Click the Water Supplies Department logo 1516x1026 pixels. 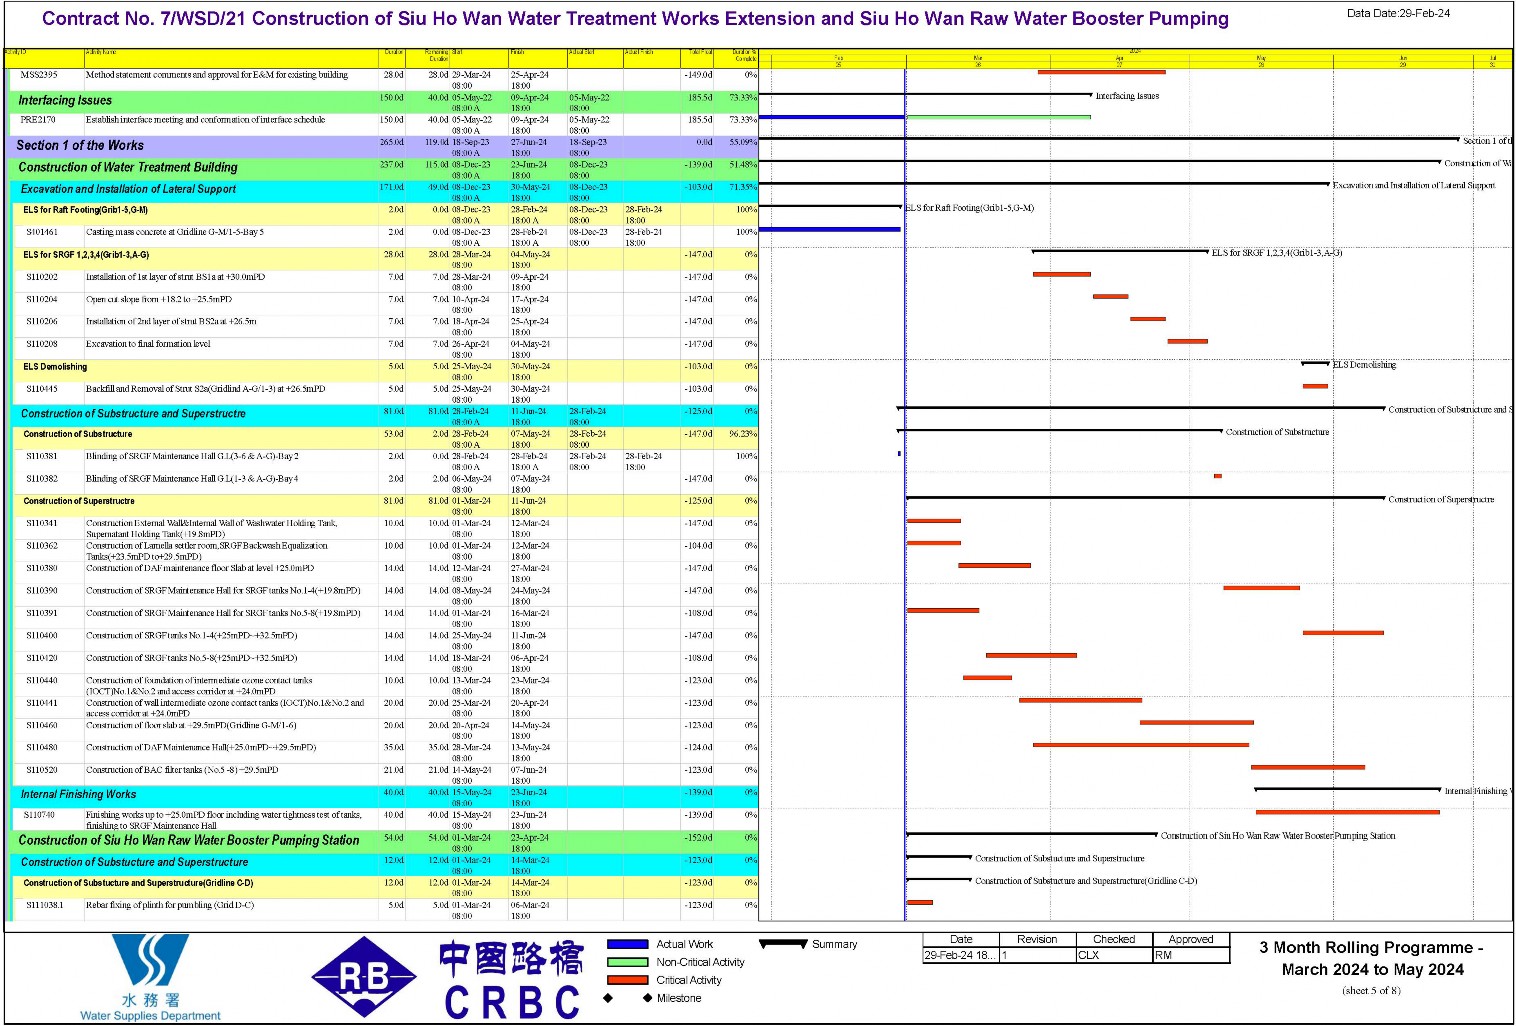[150, 977]
